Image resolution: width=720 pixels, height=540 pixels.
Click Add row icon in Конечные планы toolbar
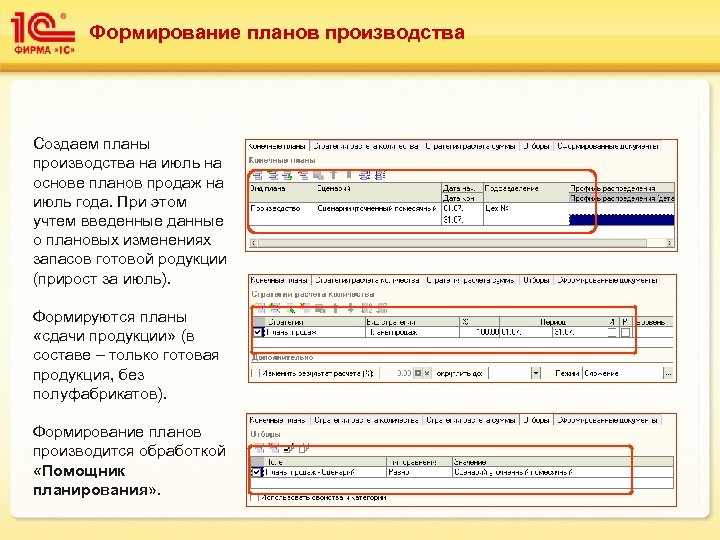258,175
